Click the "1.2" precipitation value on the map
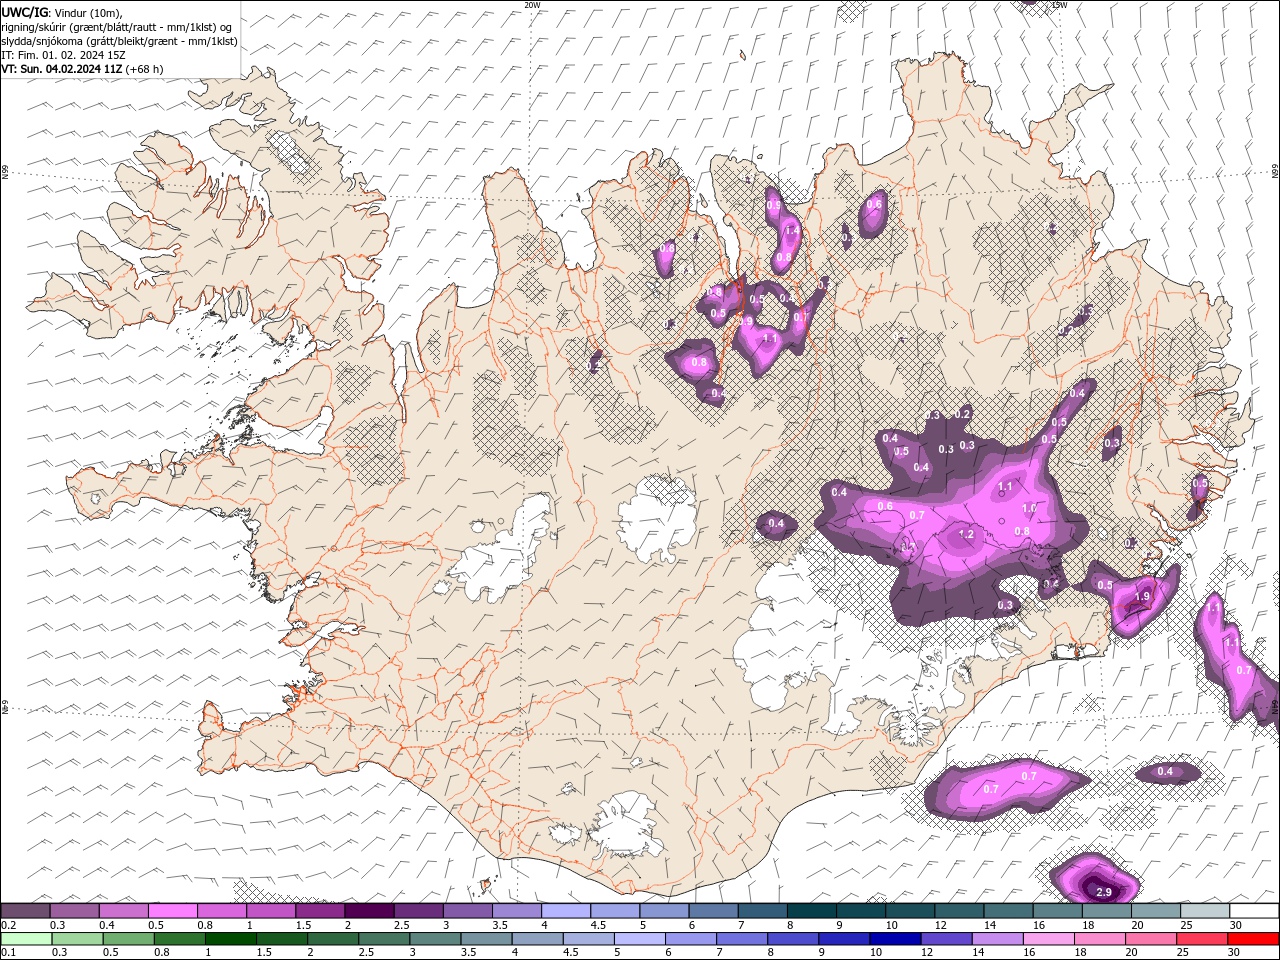The width and height of the screenshot is (1280, 960). pos(966,535)
